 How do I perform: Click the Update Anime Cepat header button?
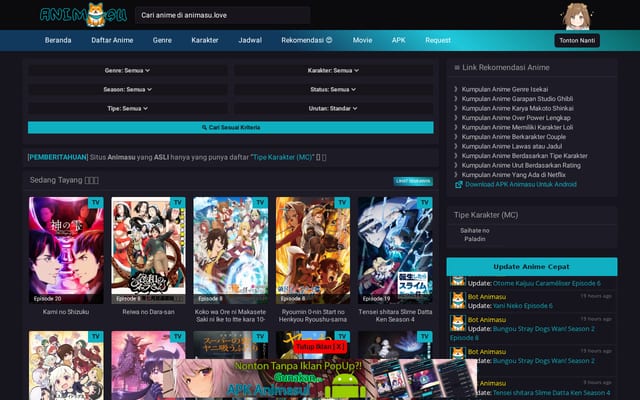(x=531, y=267)
